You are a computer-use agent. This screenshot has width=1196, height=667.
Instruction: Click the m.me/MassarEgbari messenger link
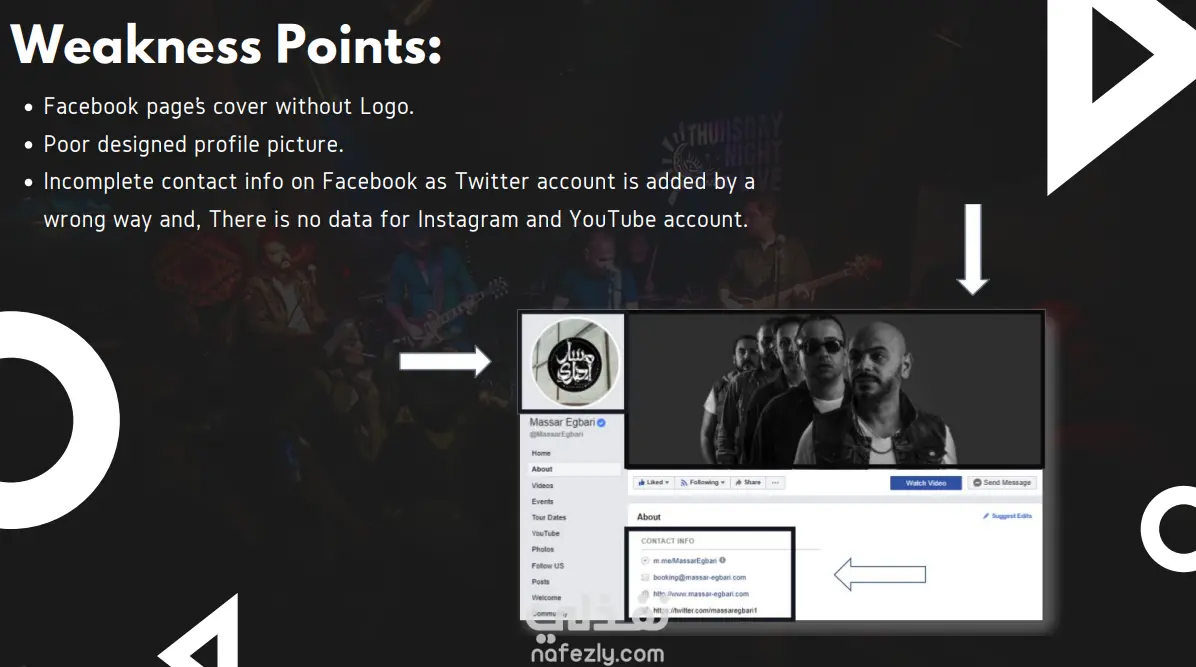coord(684,561)
